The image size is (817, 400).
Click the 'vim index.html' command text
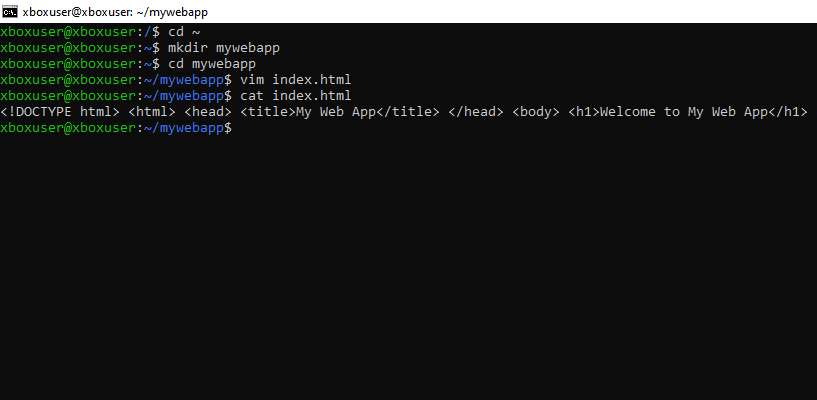click(x=296, y=80)
